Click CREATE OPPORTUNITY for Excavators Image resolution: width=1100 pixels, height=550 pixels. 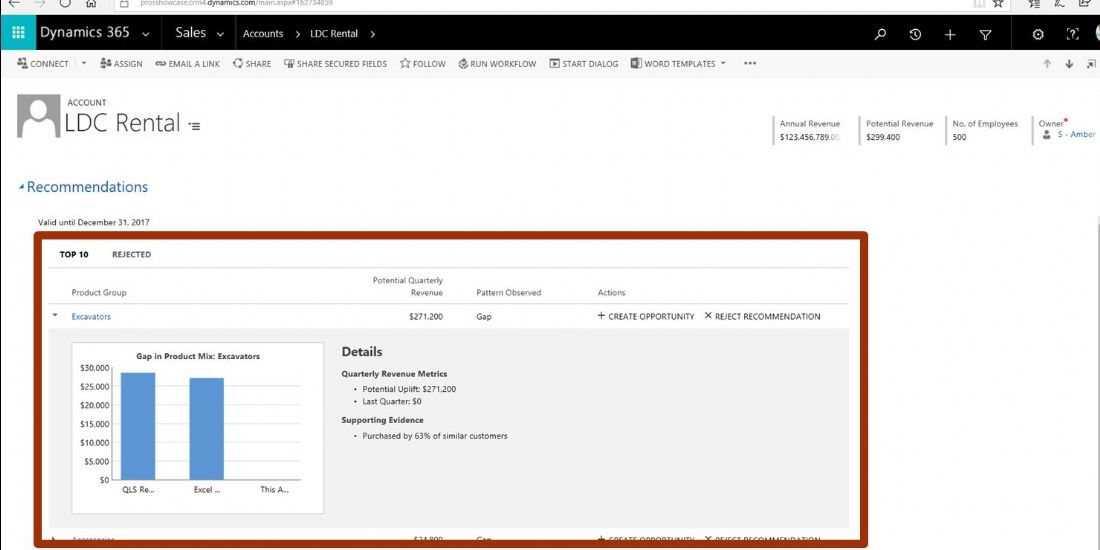(x=645, y=316)
